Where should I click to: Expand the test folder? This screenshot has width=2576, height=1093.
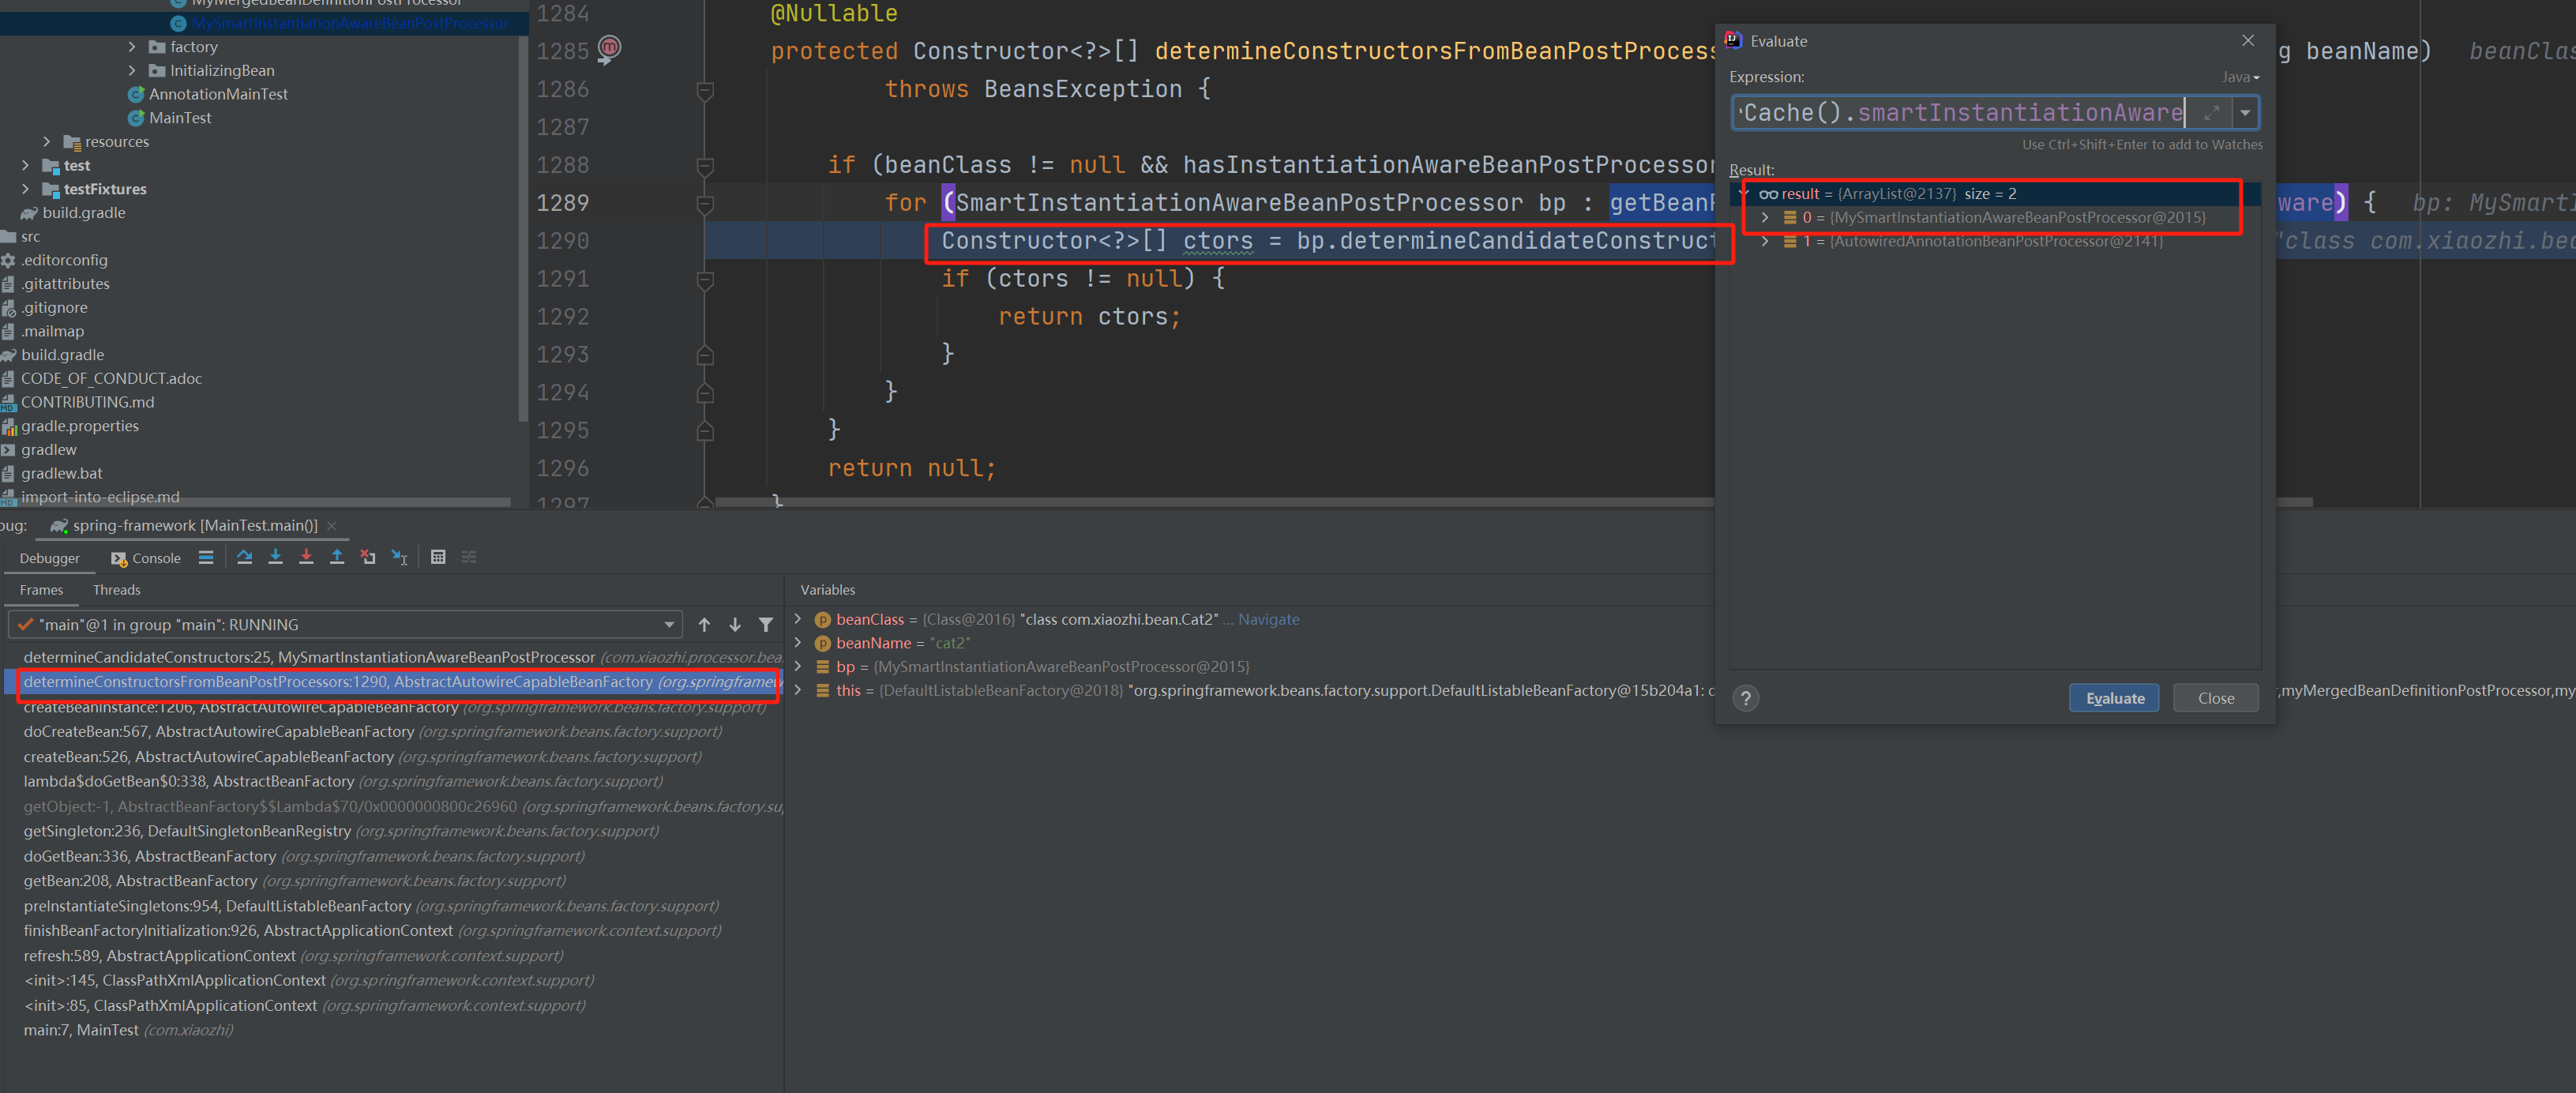click(26, 165)
